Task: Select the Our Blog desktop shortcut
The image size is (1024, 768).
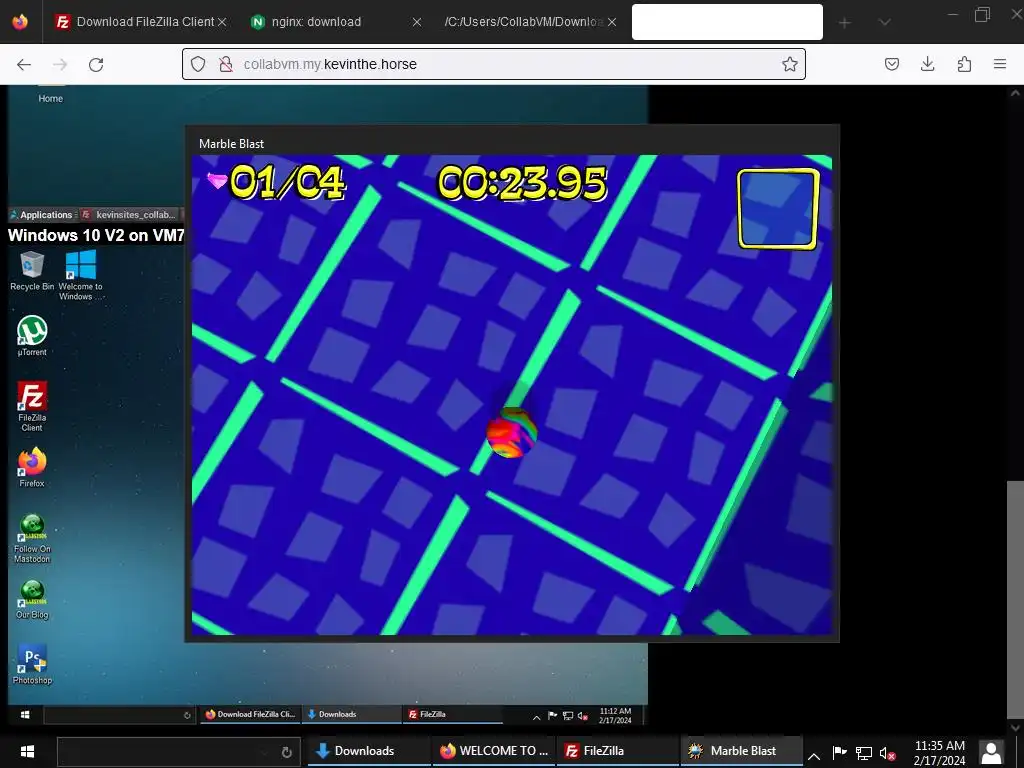Action: click(x=31, y=600)
